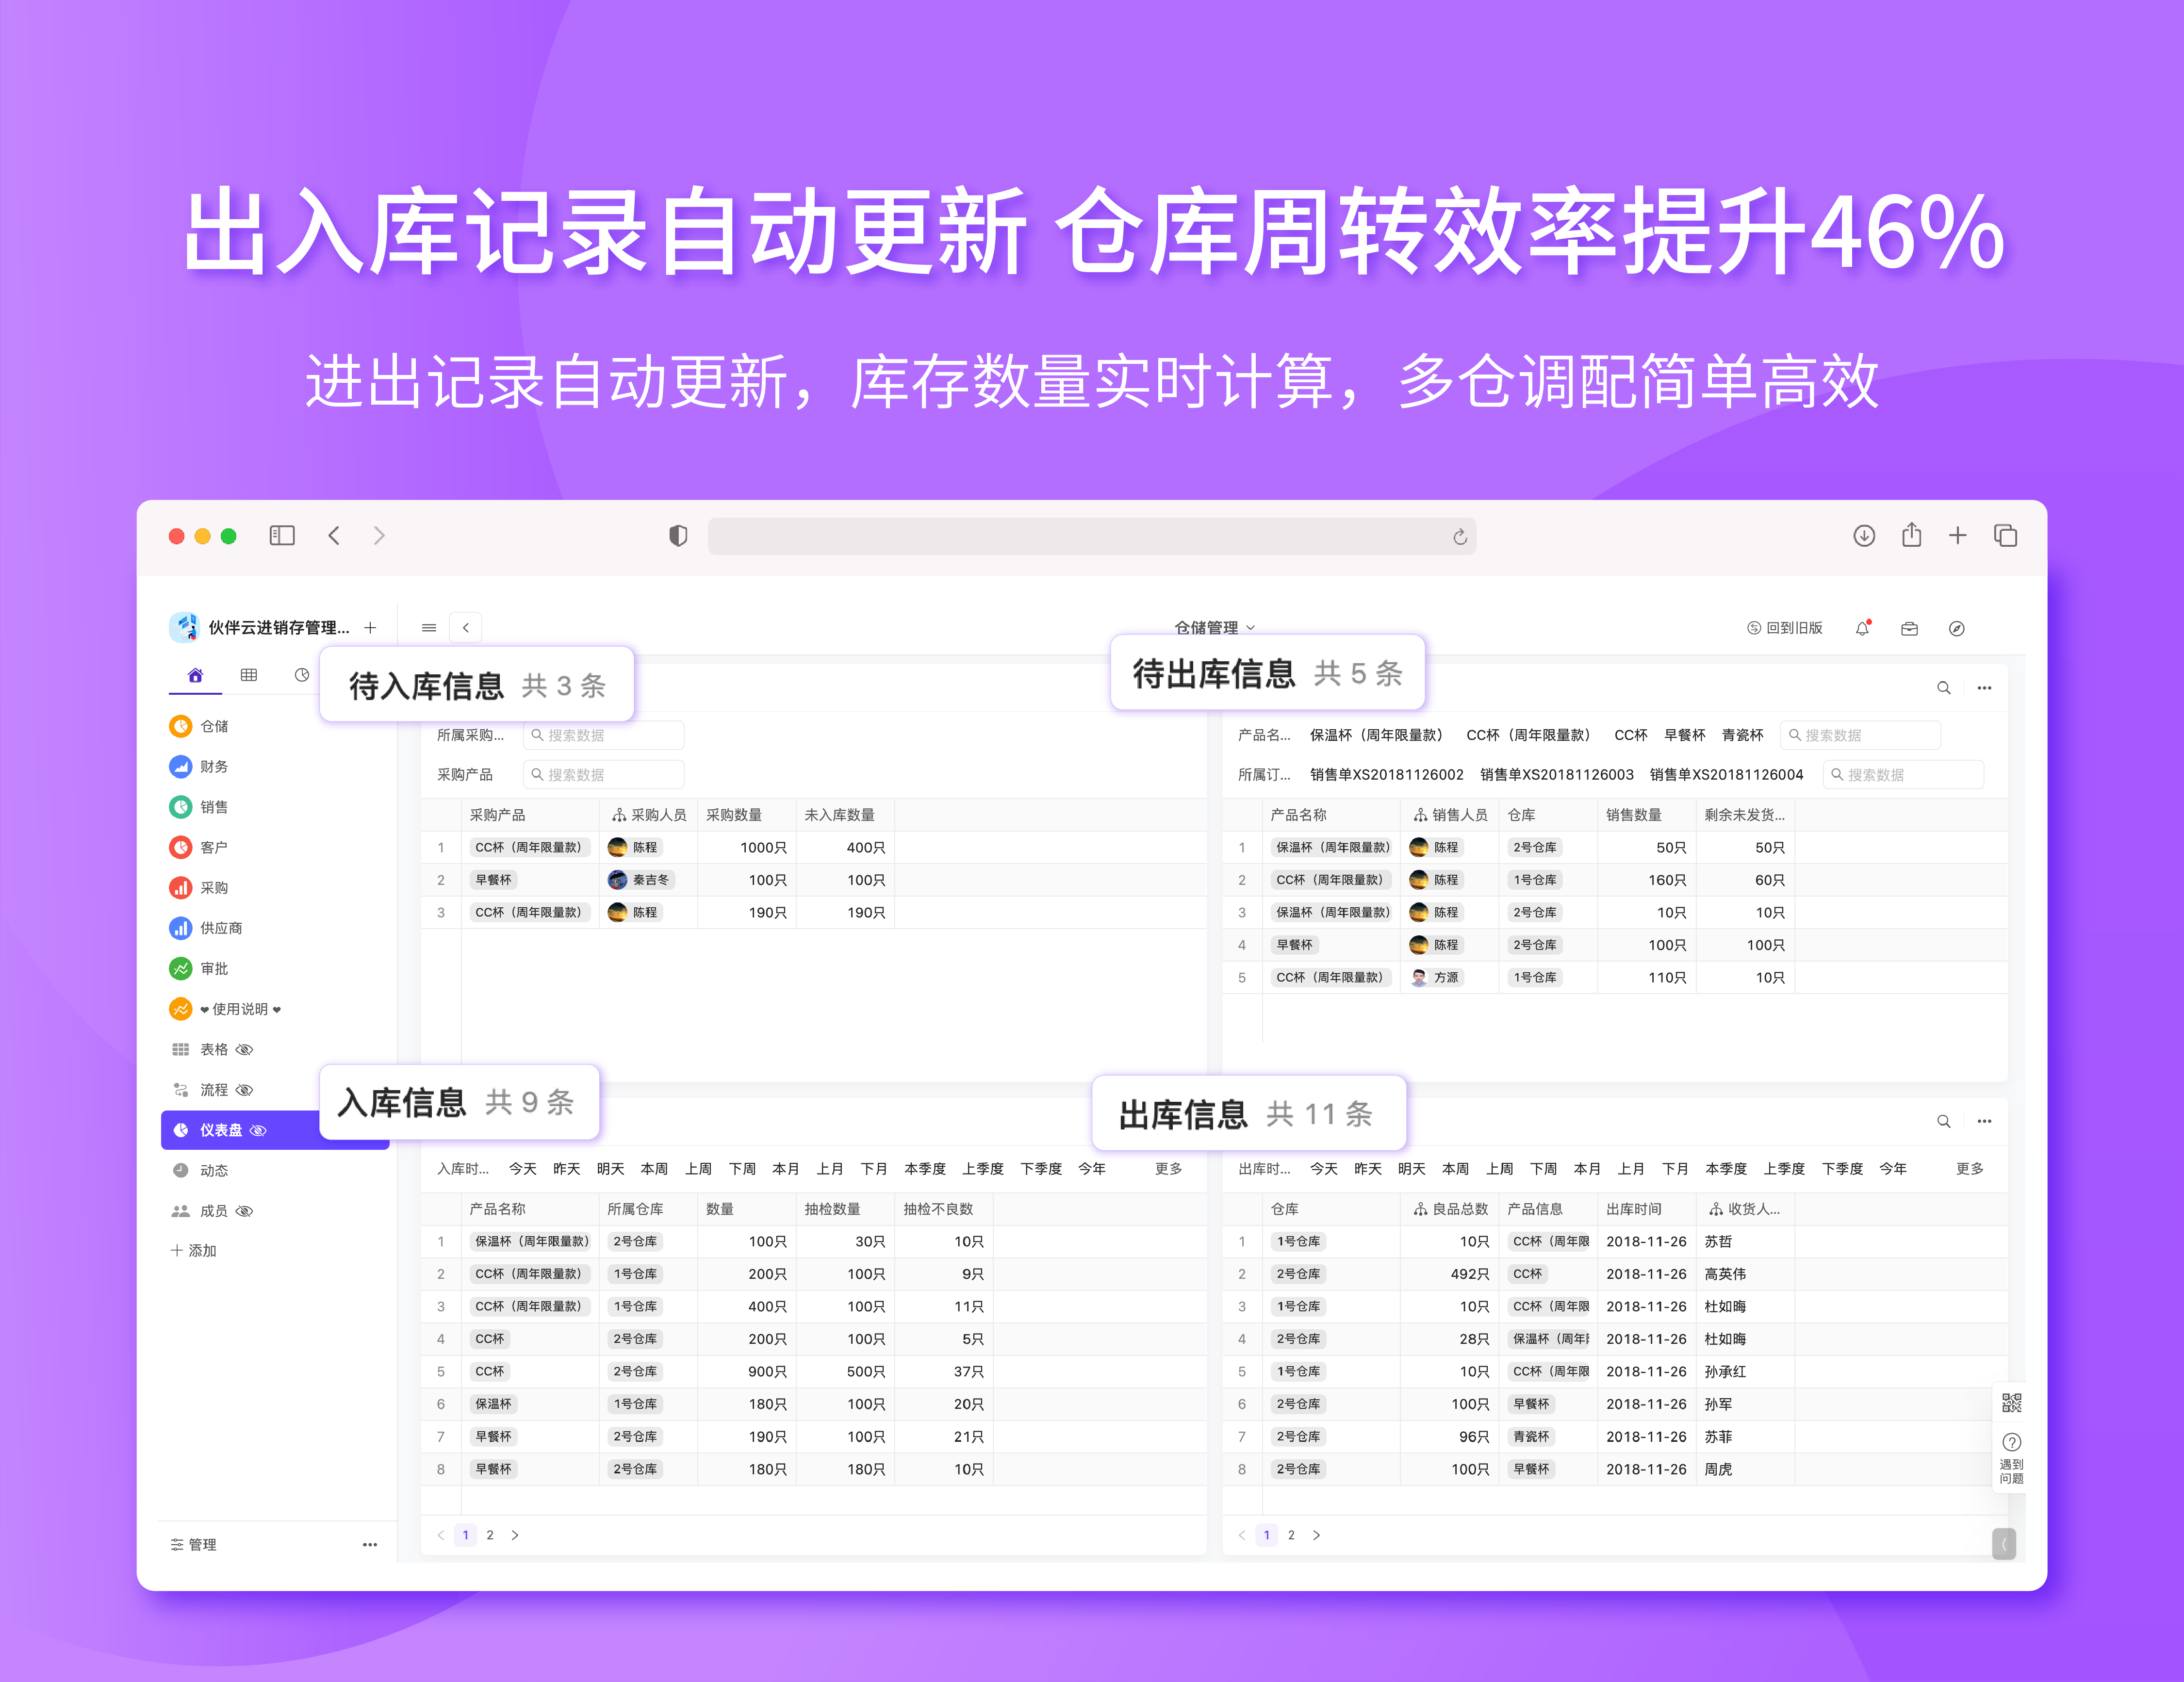Image resolution: width=2184 pixels, height=1682 pixels.
Task: Show tab overview icon in browser
Action: point(2005,536)
